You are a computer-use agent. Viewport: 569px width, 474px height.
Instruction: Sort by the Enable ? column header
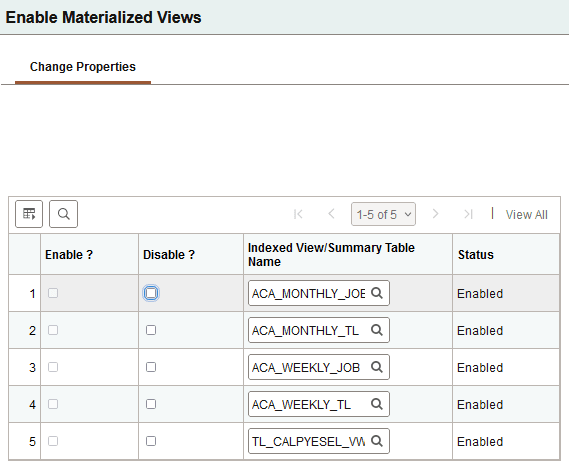[x=69, y=255]
